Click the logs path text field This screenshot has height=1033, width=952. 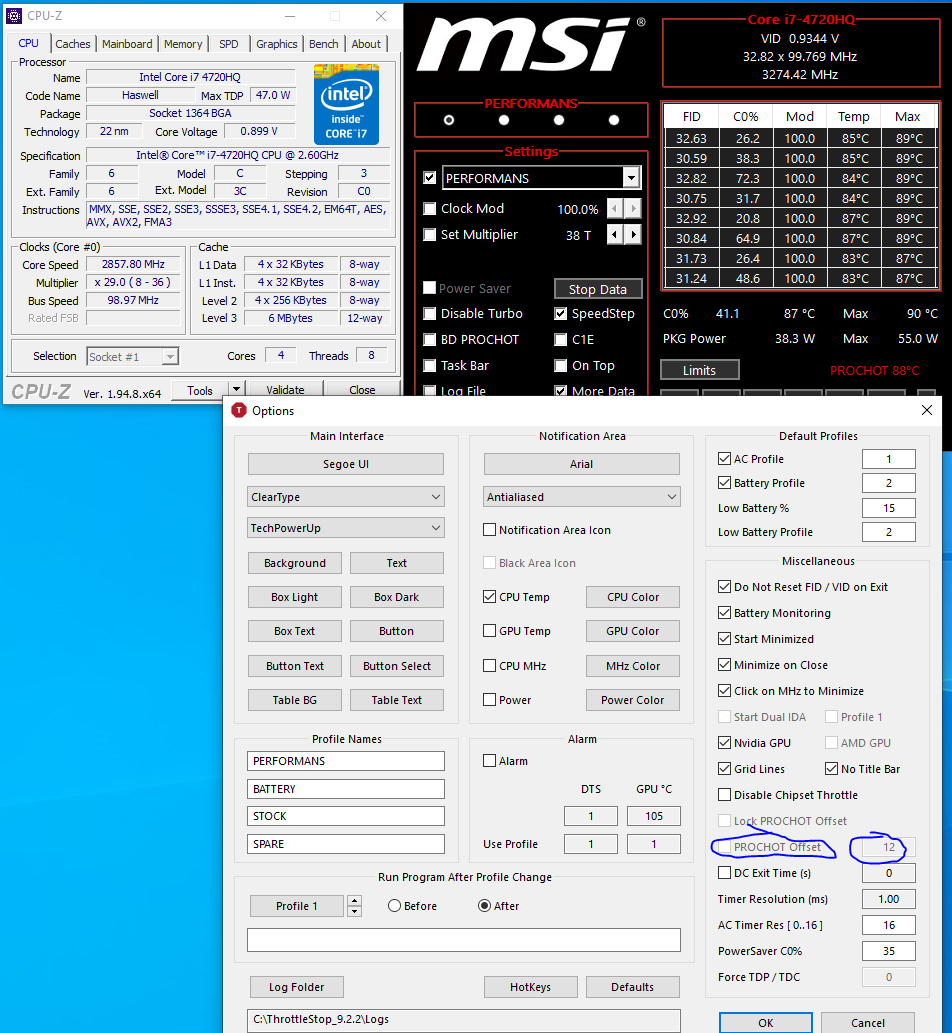[464, 1019]
